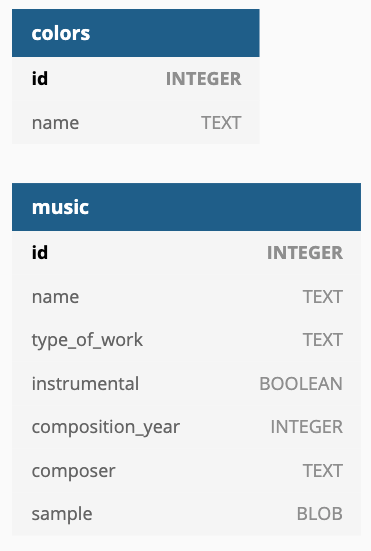Select the colors table header

[x=136, y=33]
